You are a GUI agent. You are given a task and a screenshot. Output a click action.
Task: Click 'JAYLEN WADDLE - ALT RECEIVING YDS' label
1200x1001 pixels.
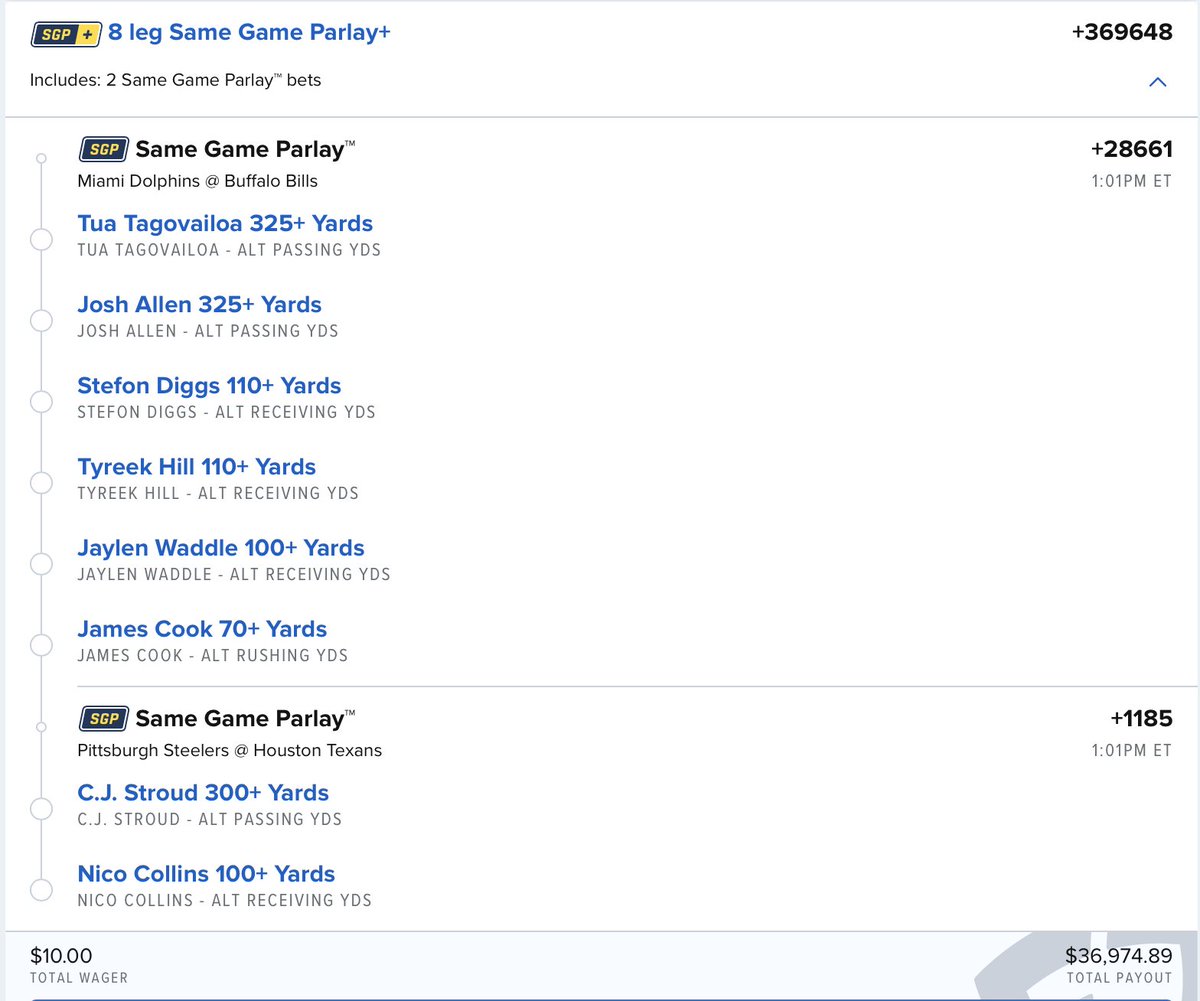[234, 574]
